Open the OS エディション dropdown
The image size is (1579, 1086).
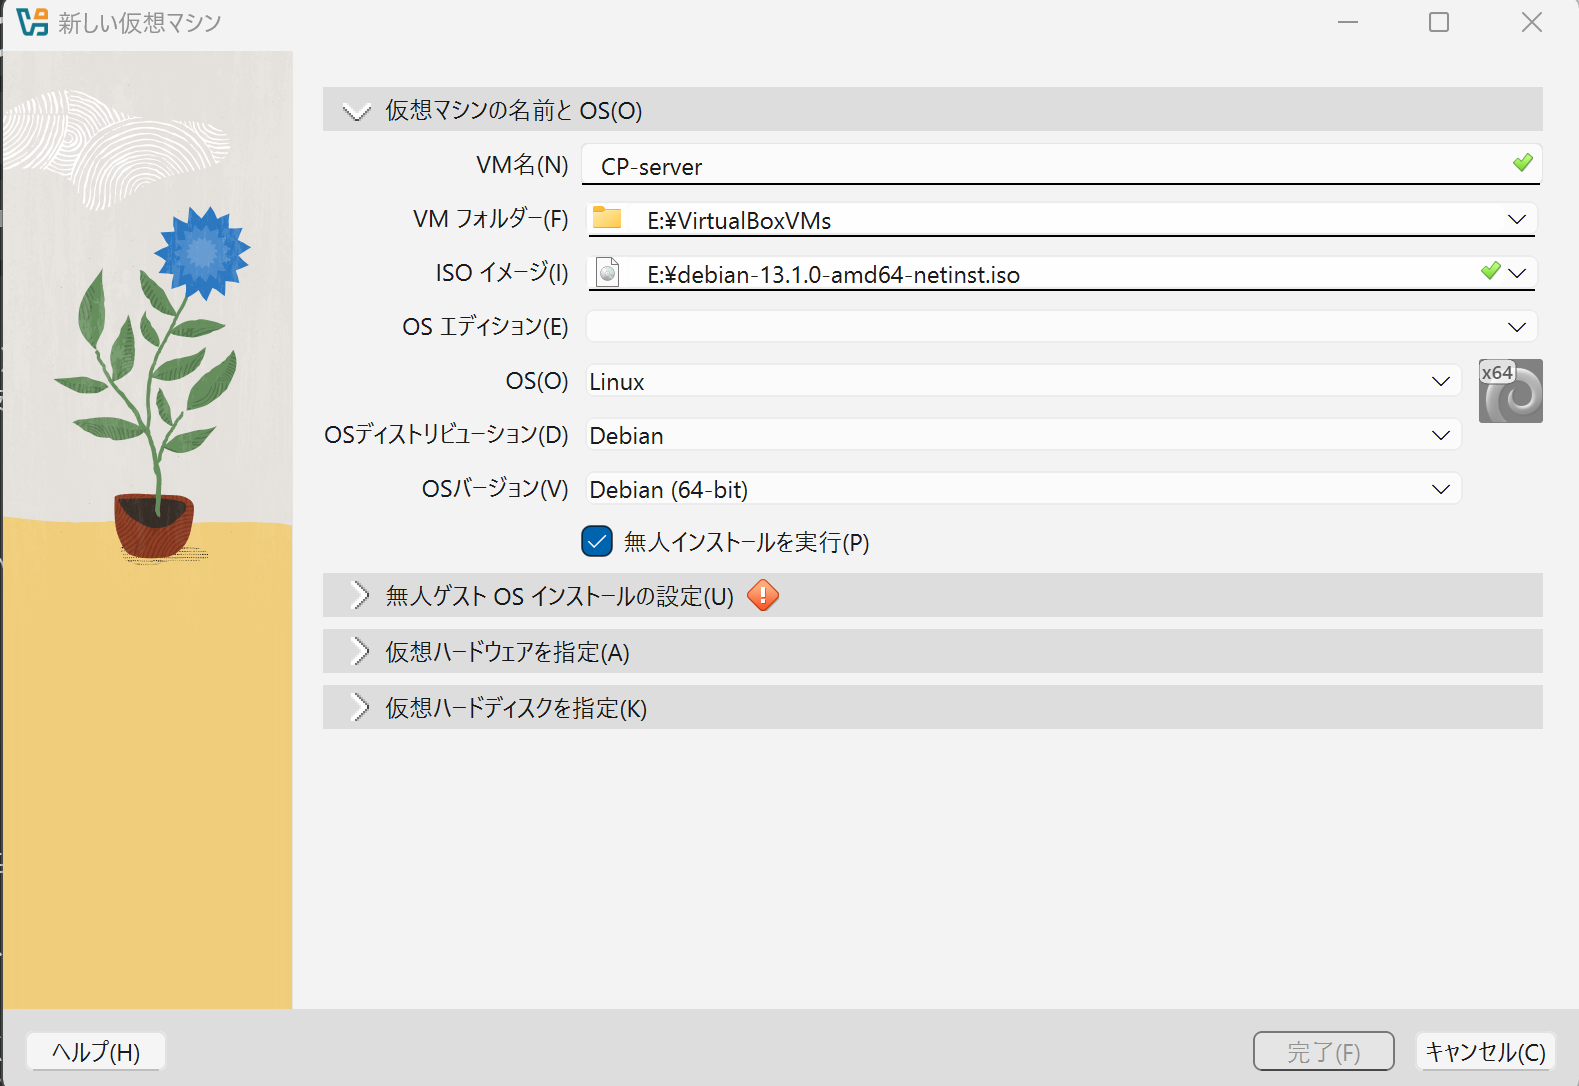[x=1061, y=327]
